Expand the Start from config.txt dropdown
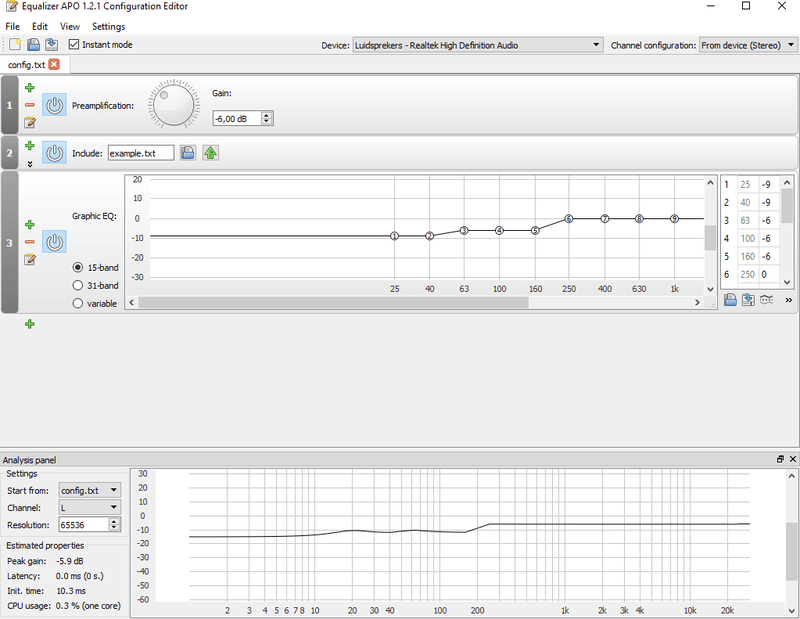Viewport: 800px width, 619px height. (89, 490)
